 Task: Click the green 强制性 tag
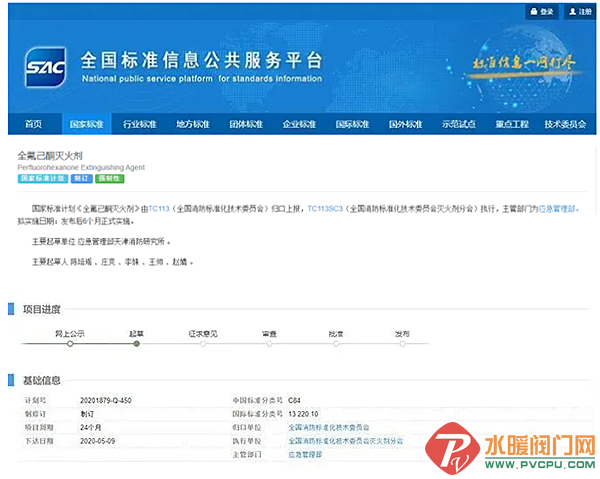(x=109, y=179)
